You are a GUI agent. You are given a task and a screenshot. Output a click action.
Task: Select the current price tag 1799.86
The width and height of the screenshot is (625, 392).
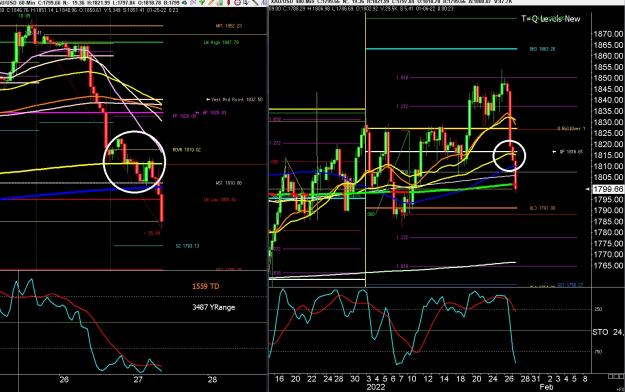(x=608, y=189)
